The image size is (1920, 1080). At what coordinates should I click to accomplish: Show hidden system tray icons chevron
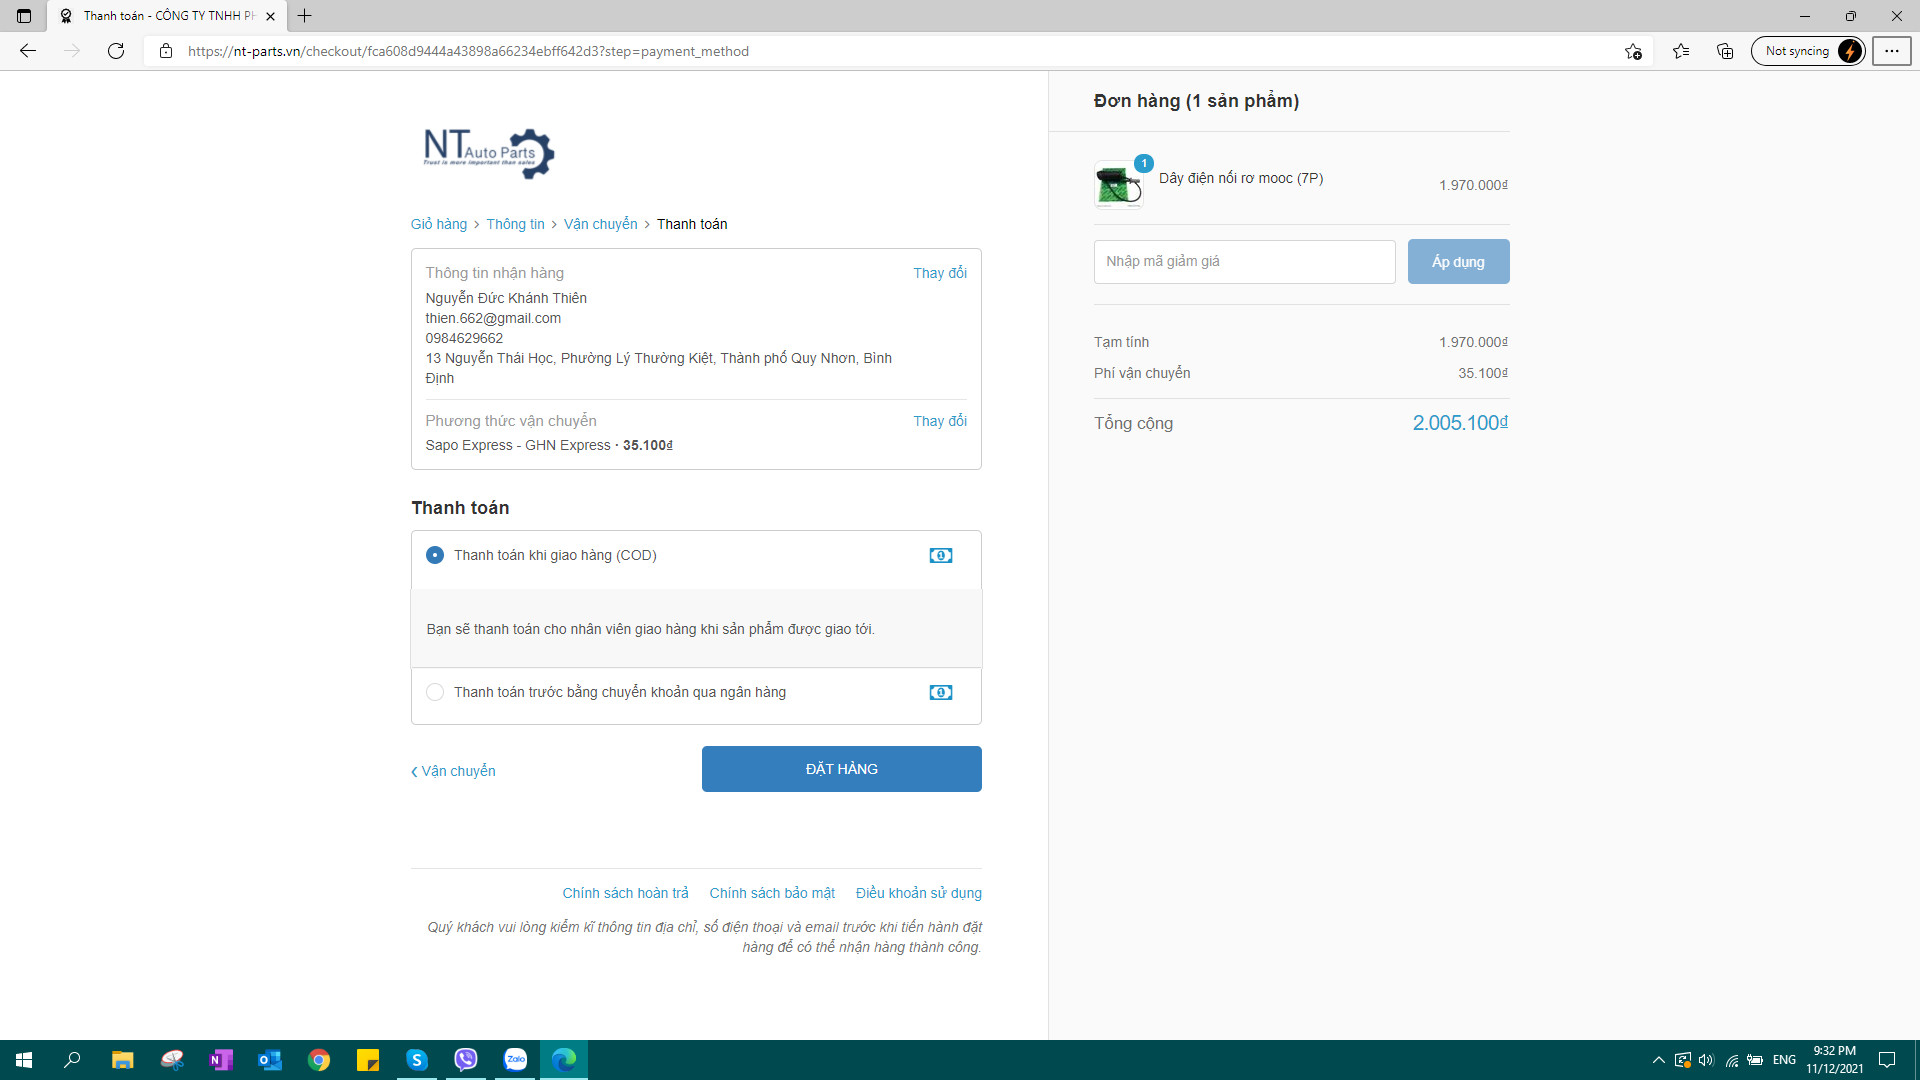pos(1658,1060)
